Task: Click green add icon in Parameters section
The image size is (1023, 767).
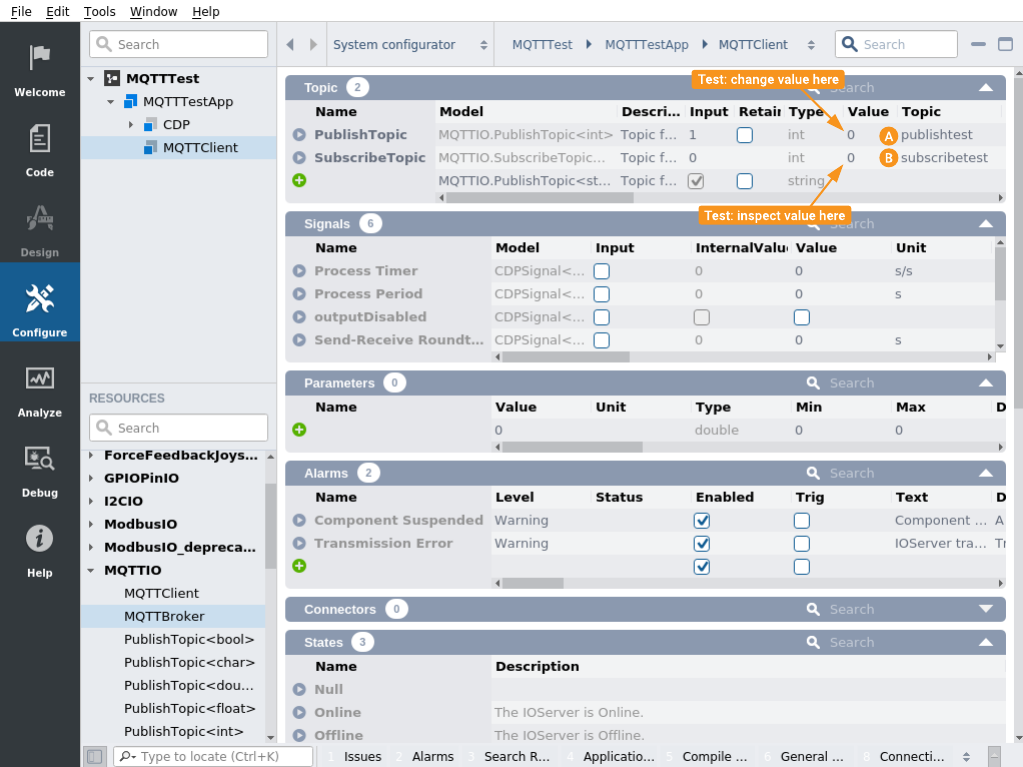Action: click(299, 430)
